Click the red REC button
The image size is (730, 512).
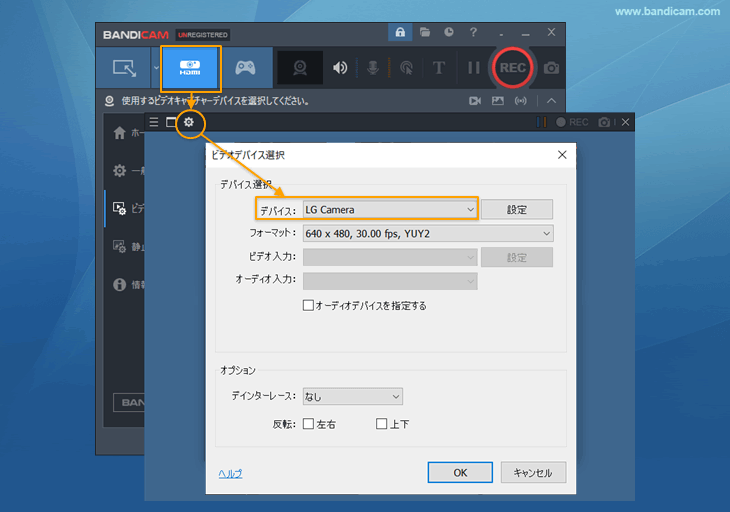(513, 68)
